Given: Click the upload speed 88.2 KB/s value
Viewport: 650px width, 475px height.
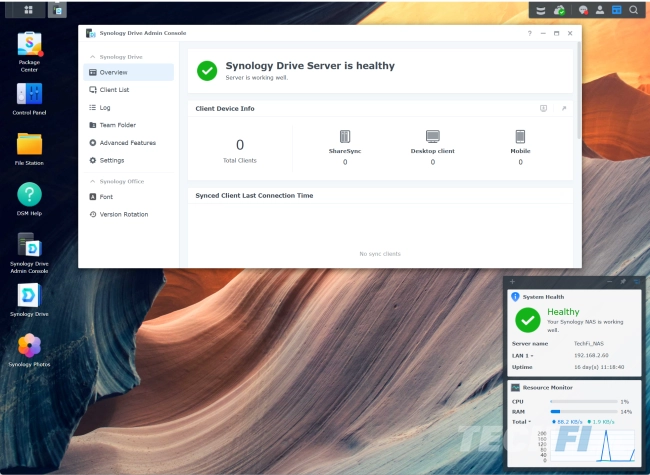Looking at the screenshot, I should 568,422.
